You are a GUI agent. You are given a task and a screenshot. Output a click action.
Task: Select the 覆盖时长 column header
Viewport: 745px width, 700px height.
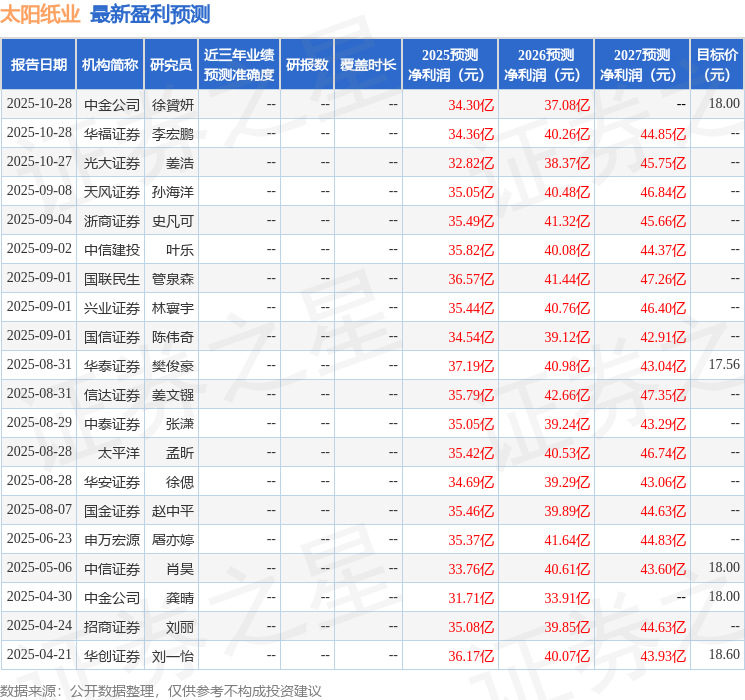pyautogui.click(x=368, y=65)
